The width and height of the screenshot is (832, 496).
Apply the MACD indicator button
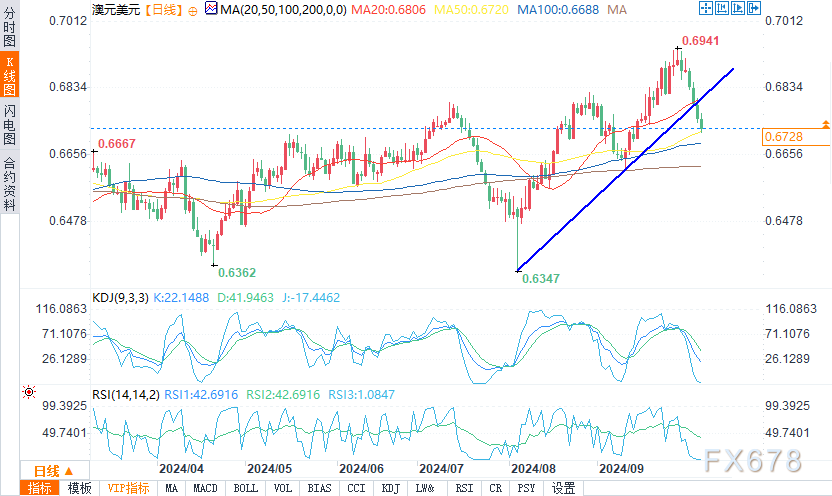205,488
